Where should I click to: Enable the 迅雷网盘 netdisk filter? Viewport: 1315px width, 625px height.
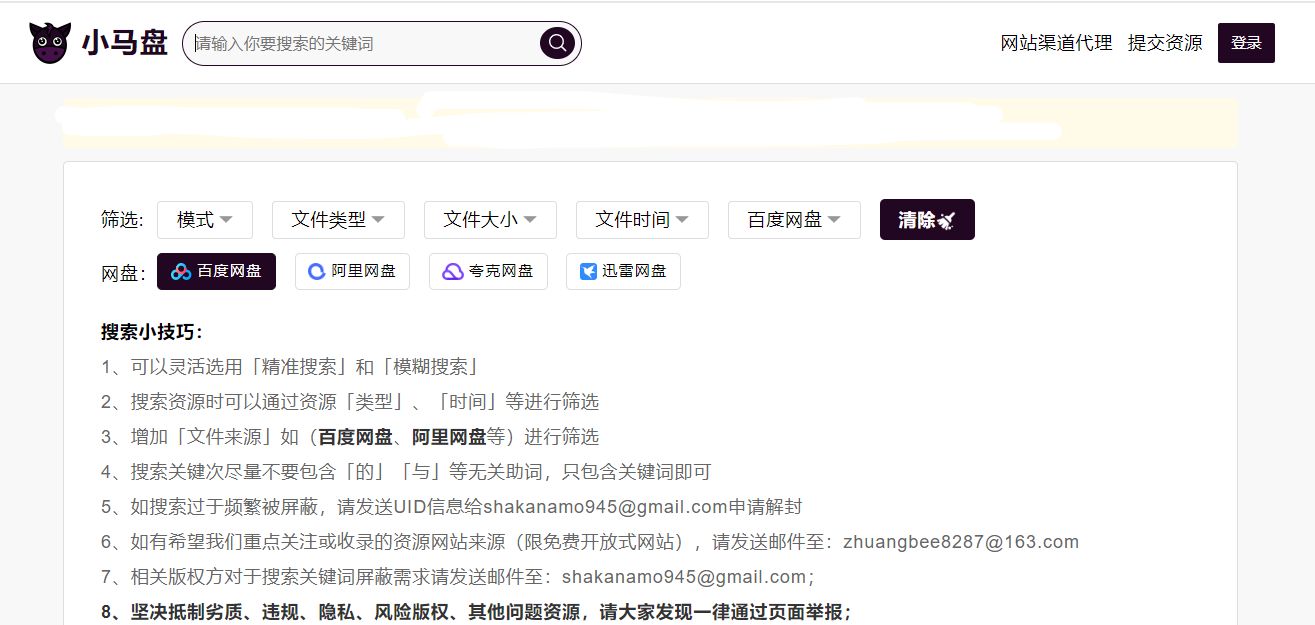coord(623,271)
